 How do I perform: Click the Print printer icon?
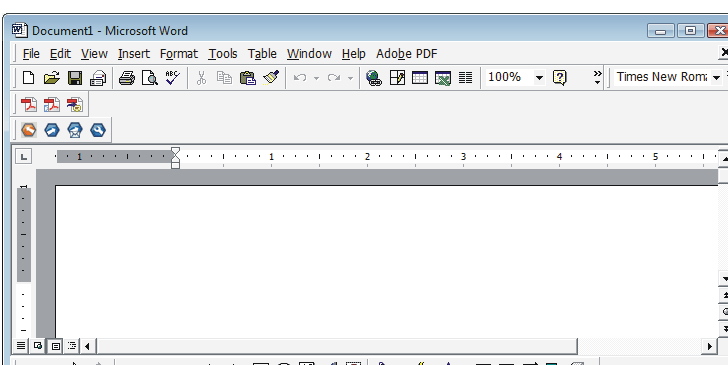(127, 78)
